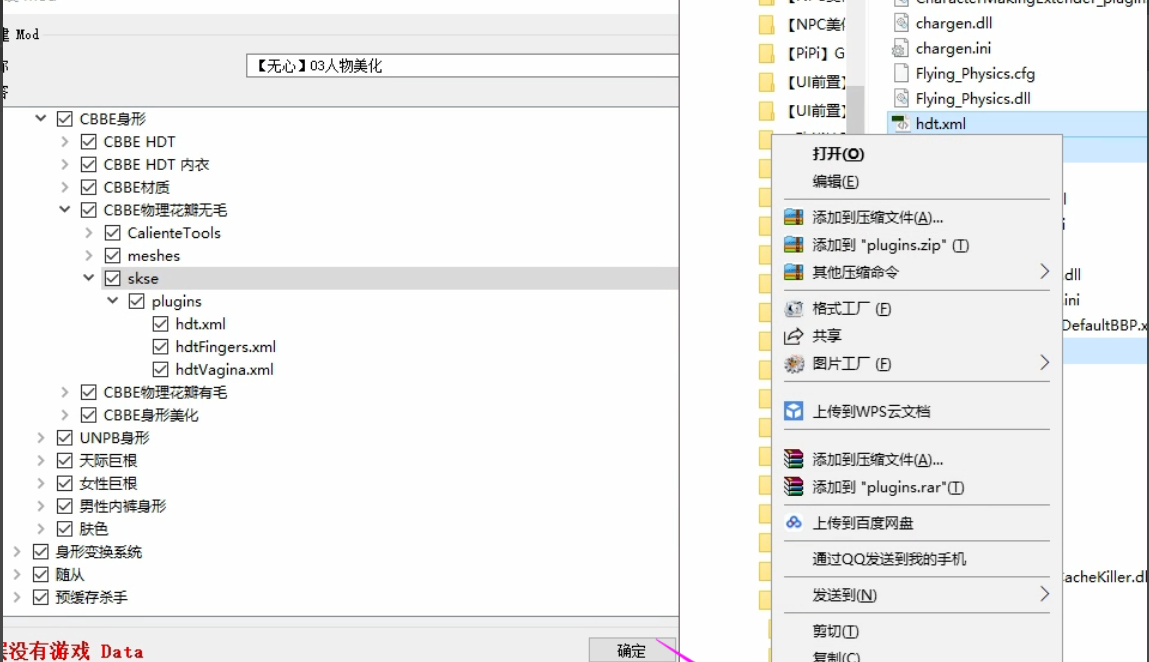Click the share icon next to 共享
1149x662 pixels.
(x=794, y=336)
